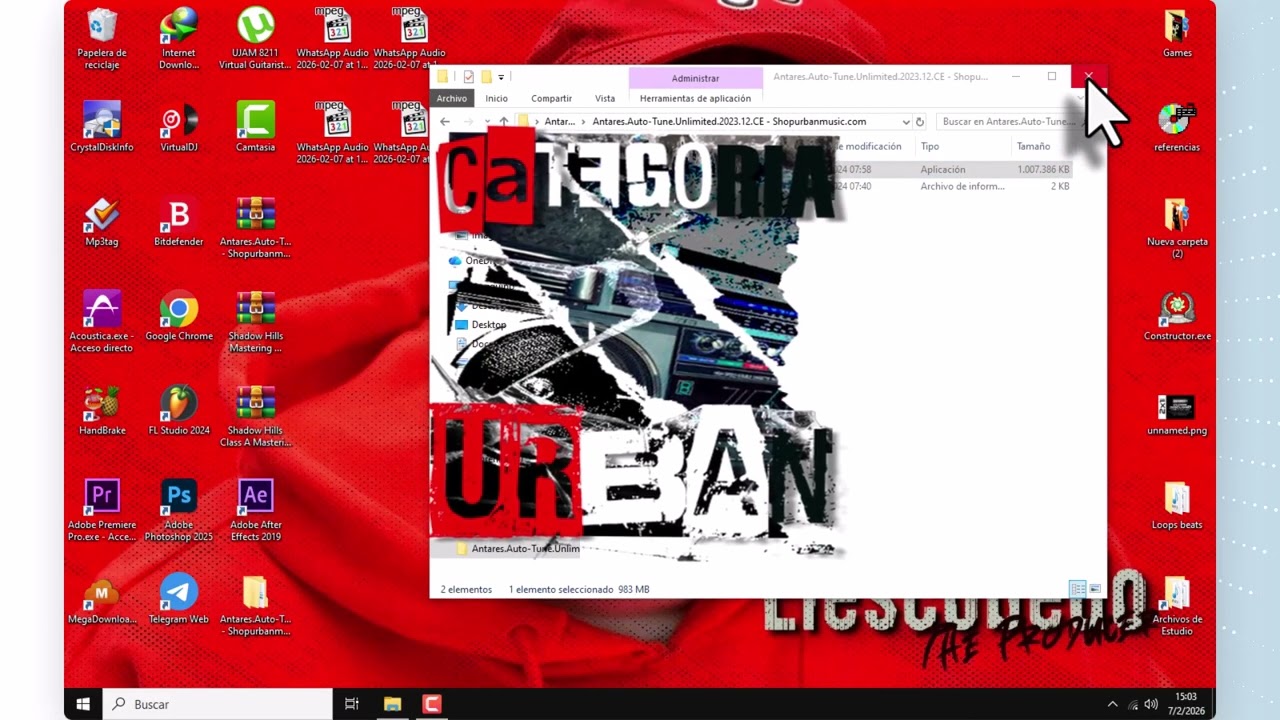Image resolution: width=1280 pixels, height=720 pixels.
Task: Click the Administrar contextual tab header
Action: click(695, 77)
